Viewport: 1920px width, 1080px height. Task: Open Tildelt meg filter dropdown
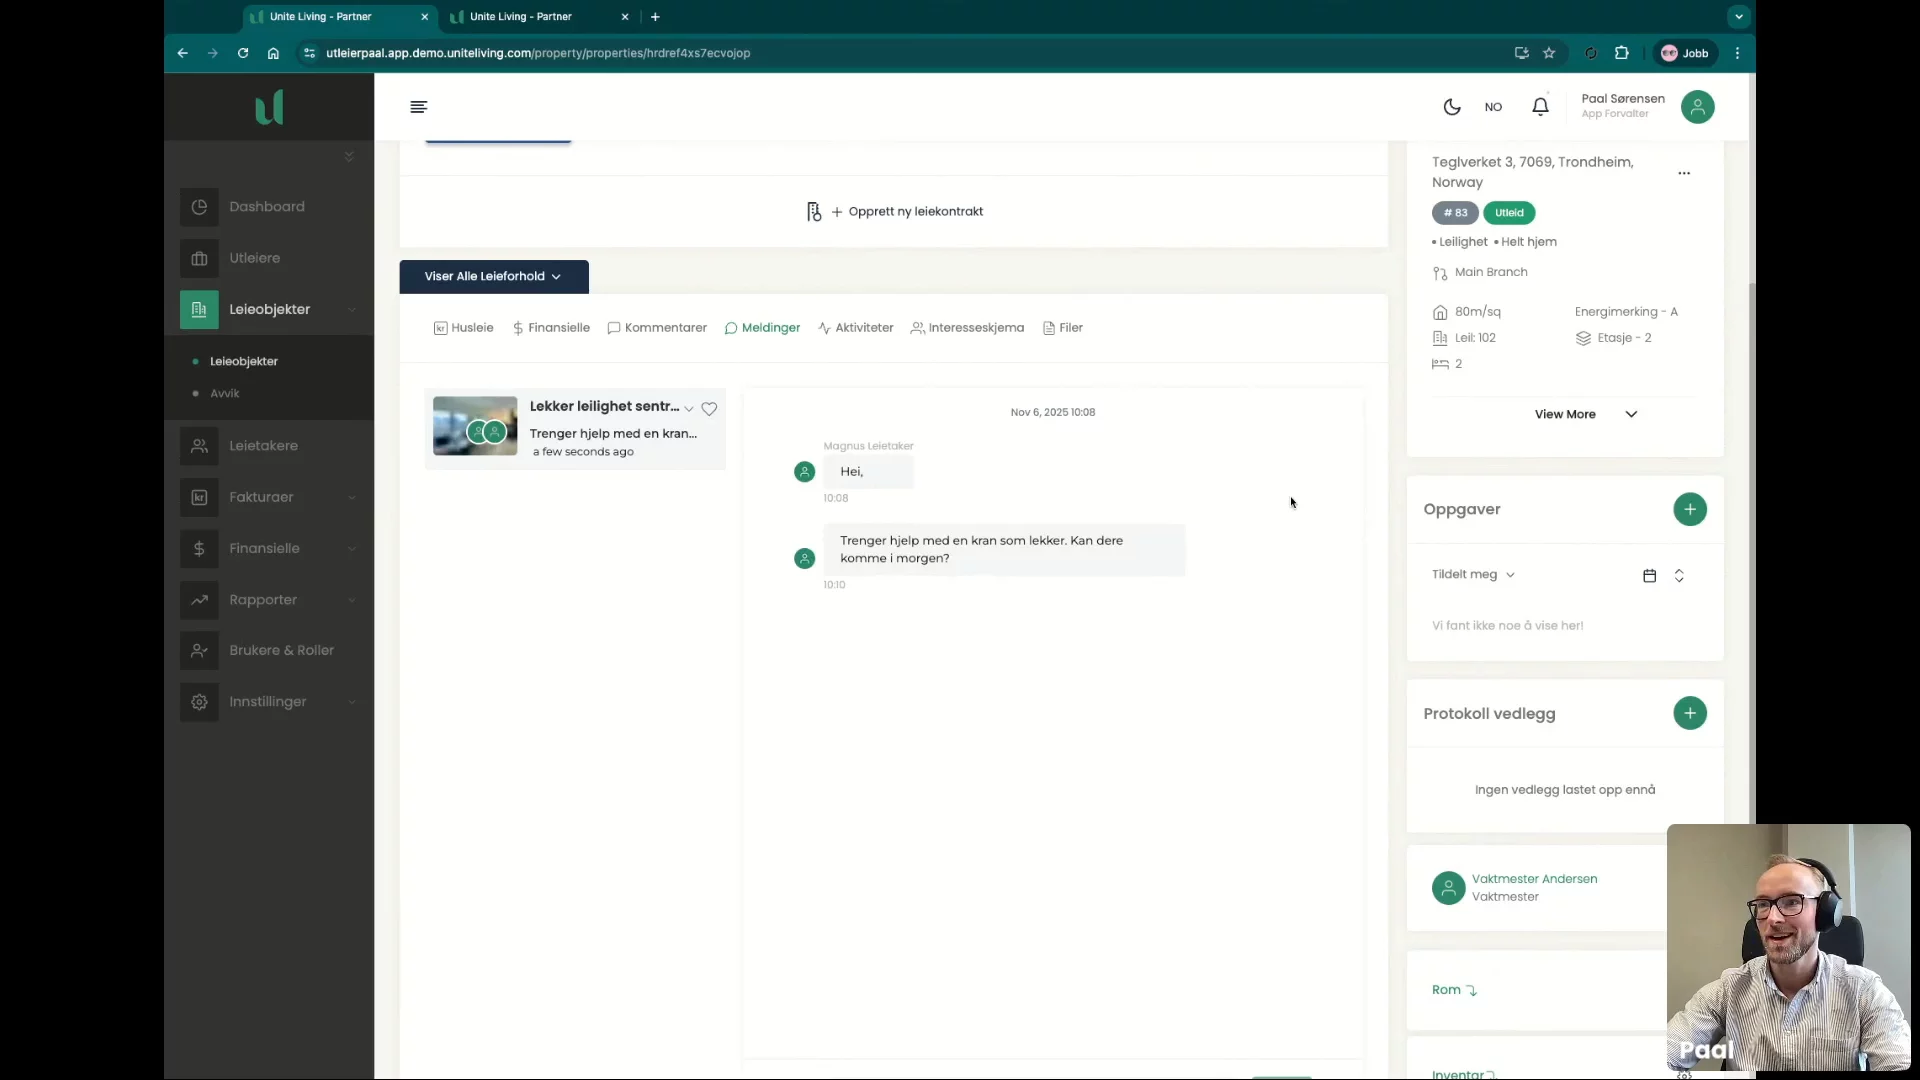(1472, 574)
